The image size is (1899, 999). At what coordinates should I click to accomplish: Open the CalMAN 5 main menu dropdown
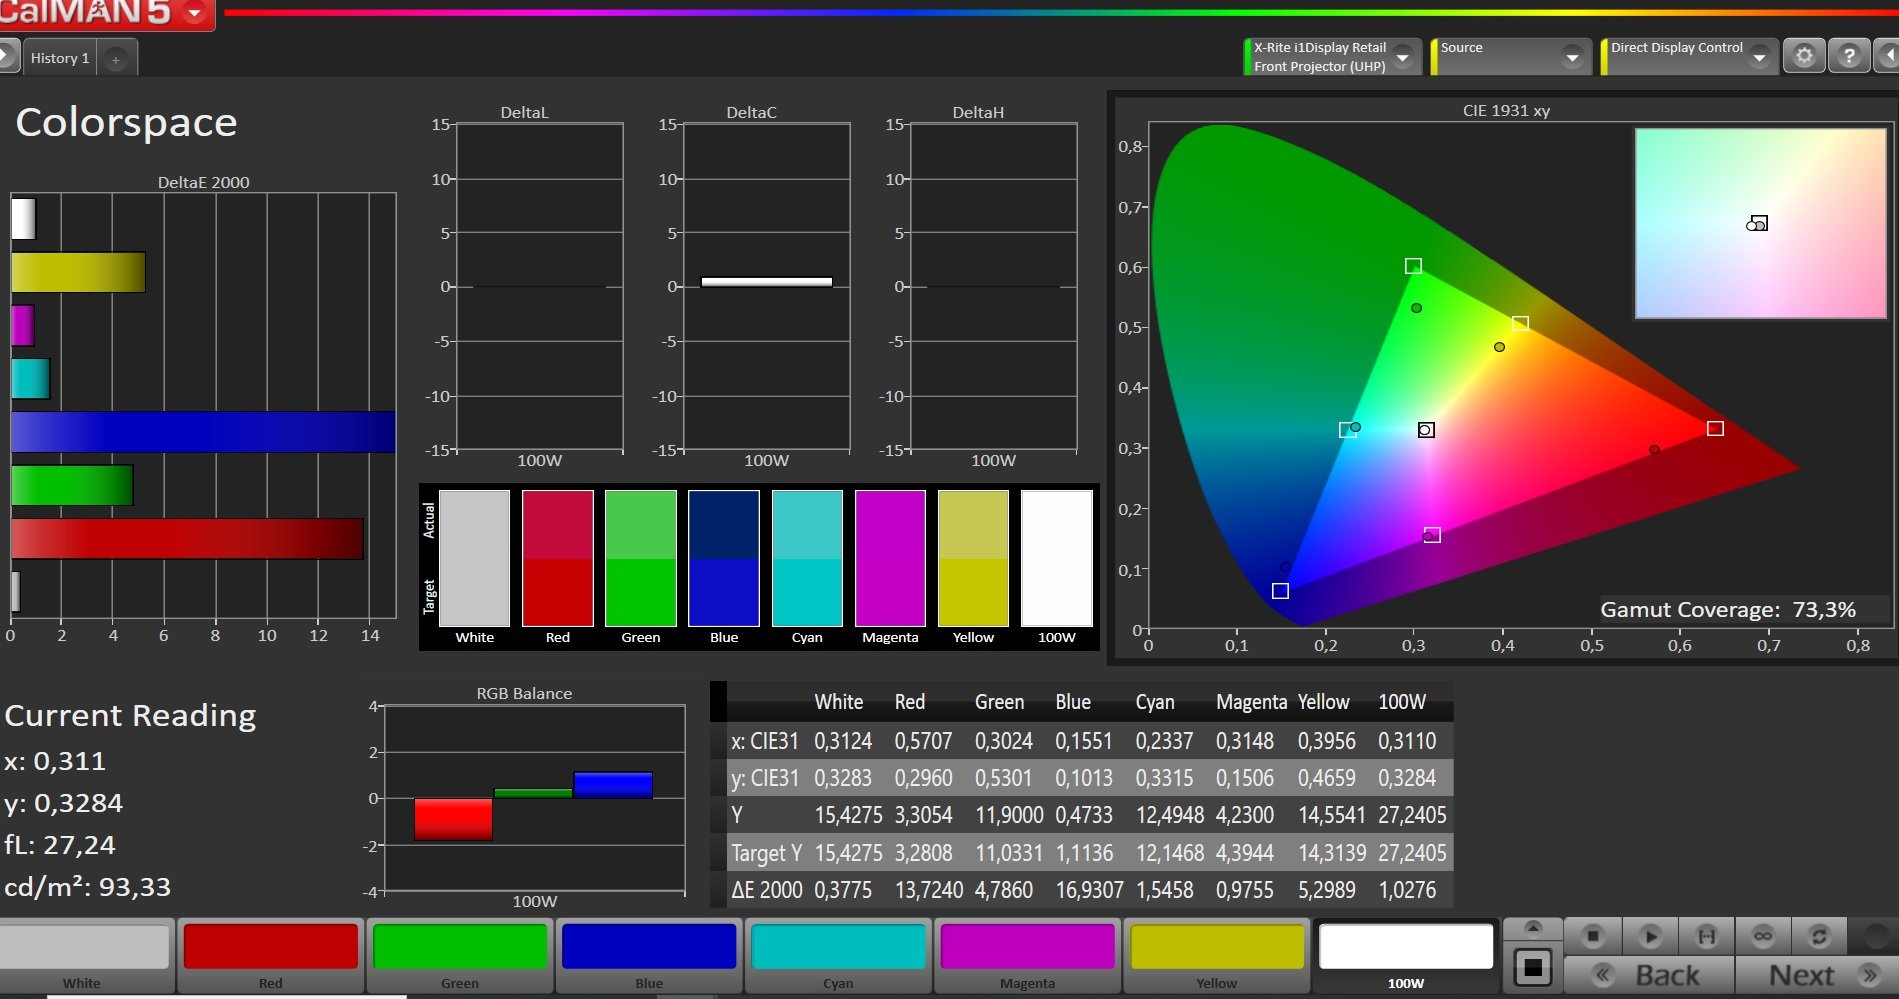[195, 13]
